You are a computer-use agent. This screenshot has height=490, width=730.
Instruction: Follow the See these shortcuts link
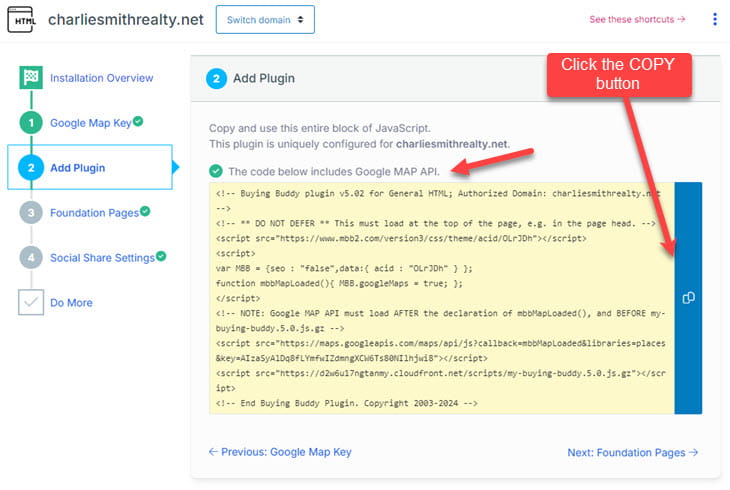point(637,20)
